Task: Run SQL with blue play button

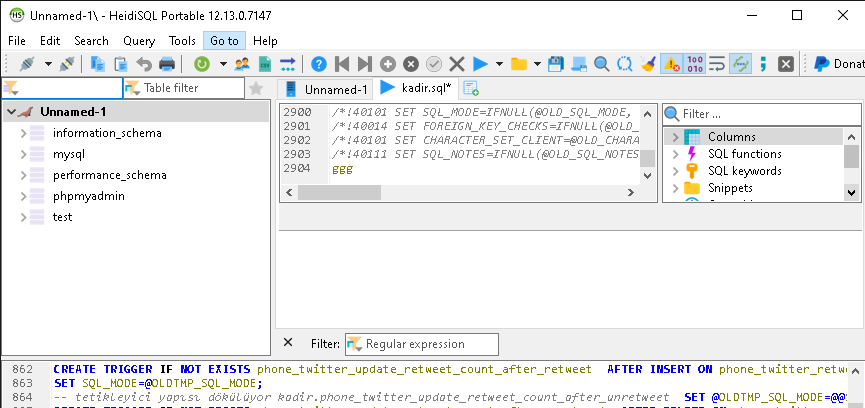Action: tap(480, 64)
